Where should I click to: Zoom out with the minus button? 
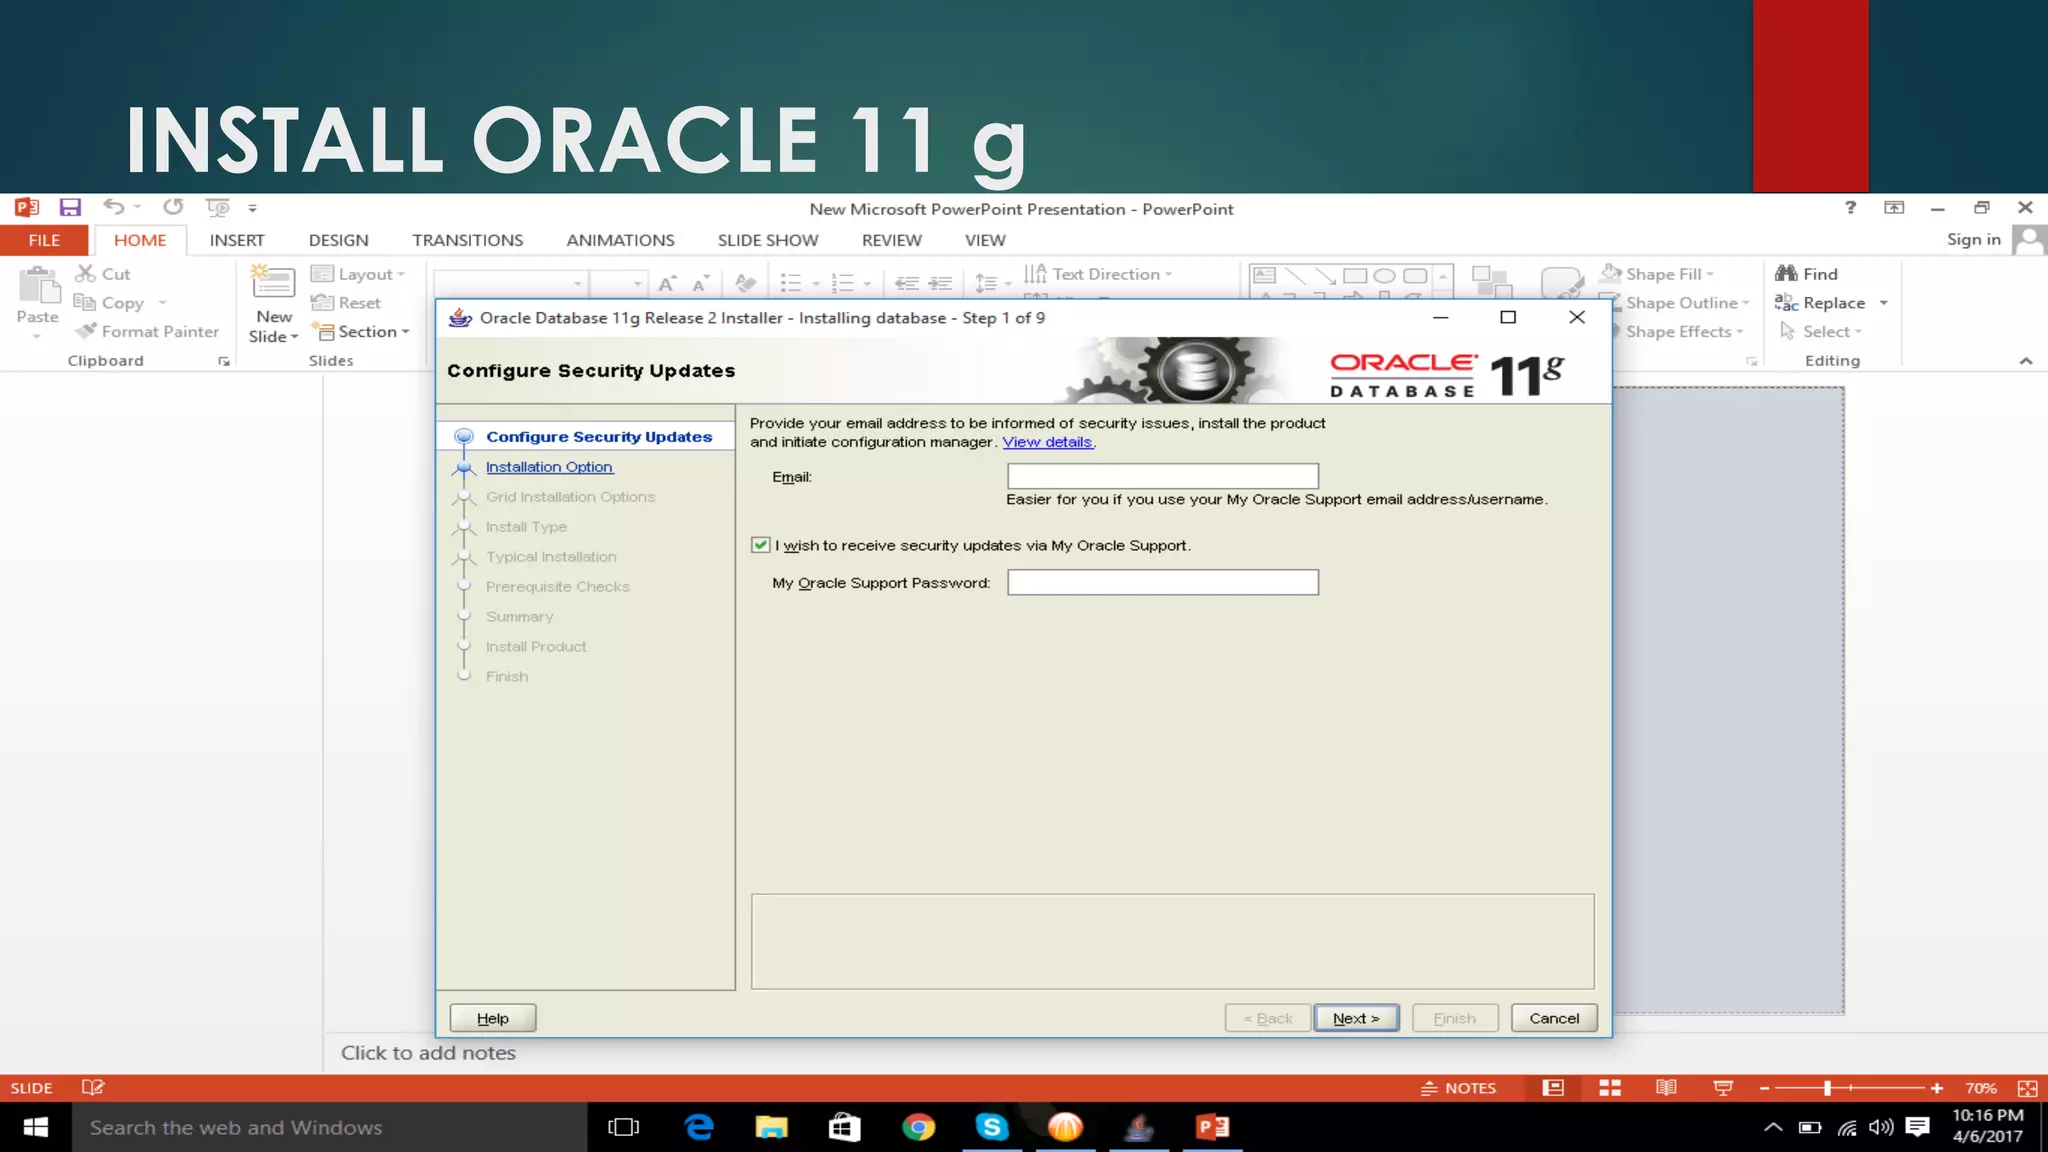tap(1764, 1088)
